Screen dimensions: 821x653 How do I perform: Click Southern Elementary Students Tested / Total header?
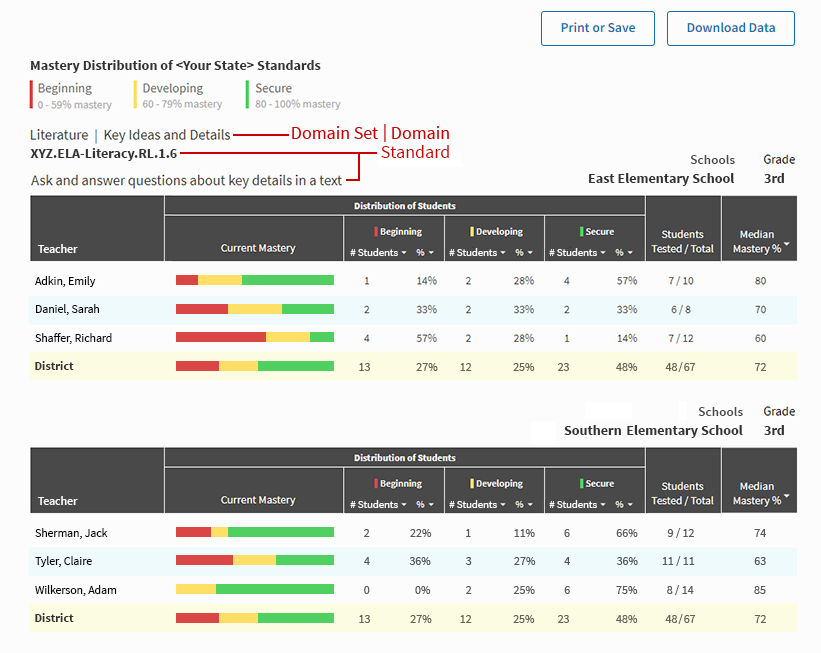pyautogui.click(x=682, y=493)
